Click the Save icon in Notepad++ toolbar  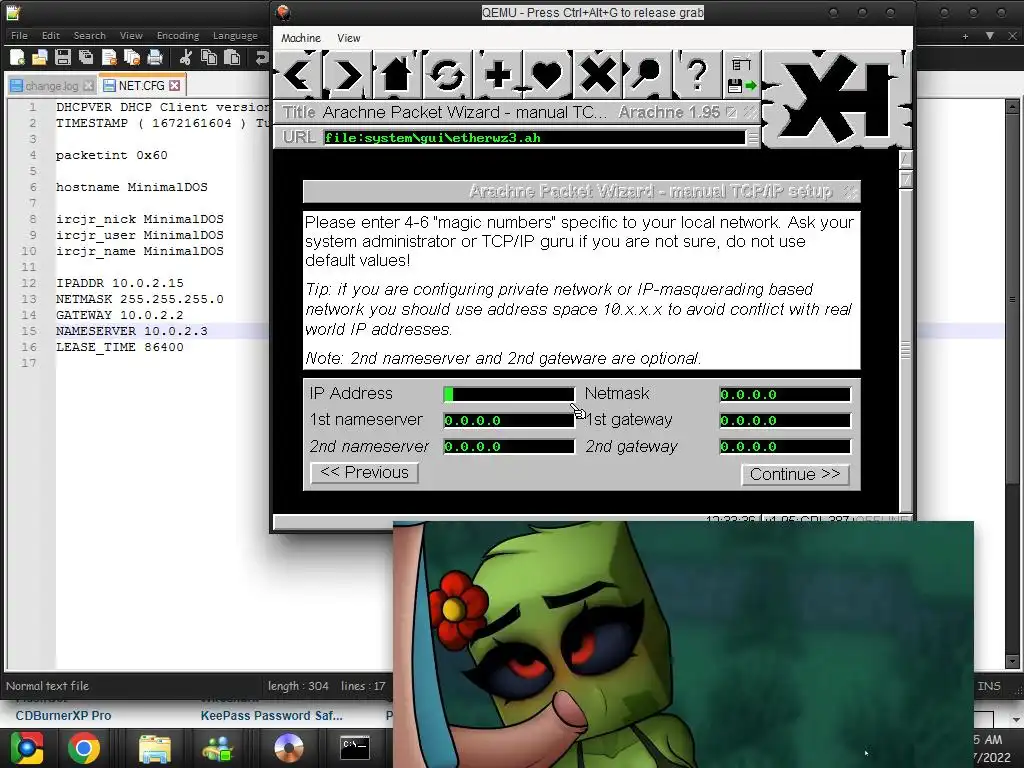63,57
